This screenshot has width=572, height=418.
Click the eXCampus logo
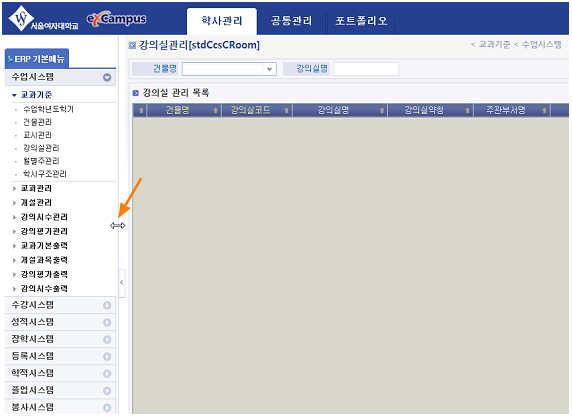point(116,19)
